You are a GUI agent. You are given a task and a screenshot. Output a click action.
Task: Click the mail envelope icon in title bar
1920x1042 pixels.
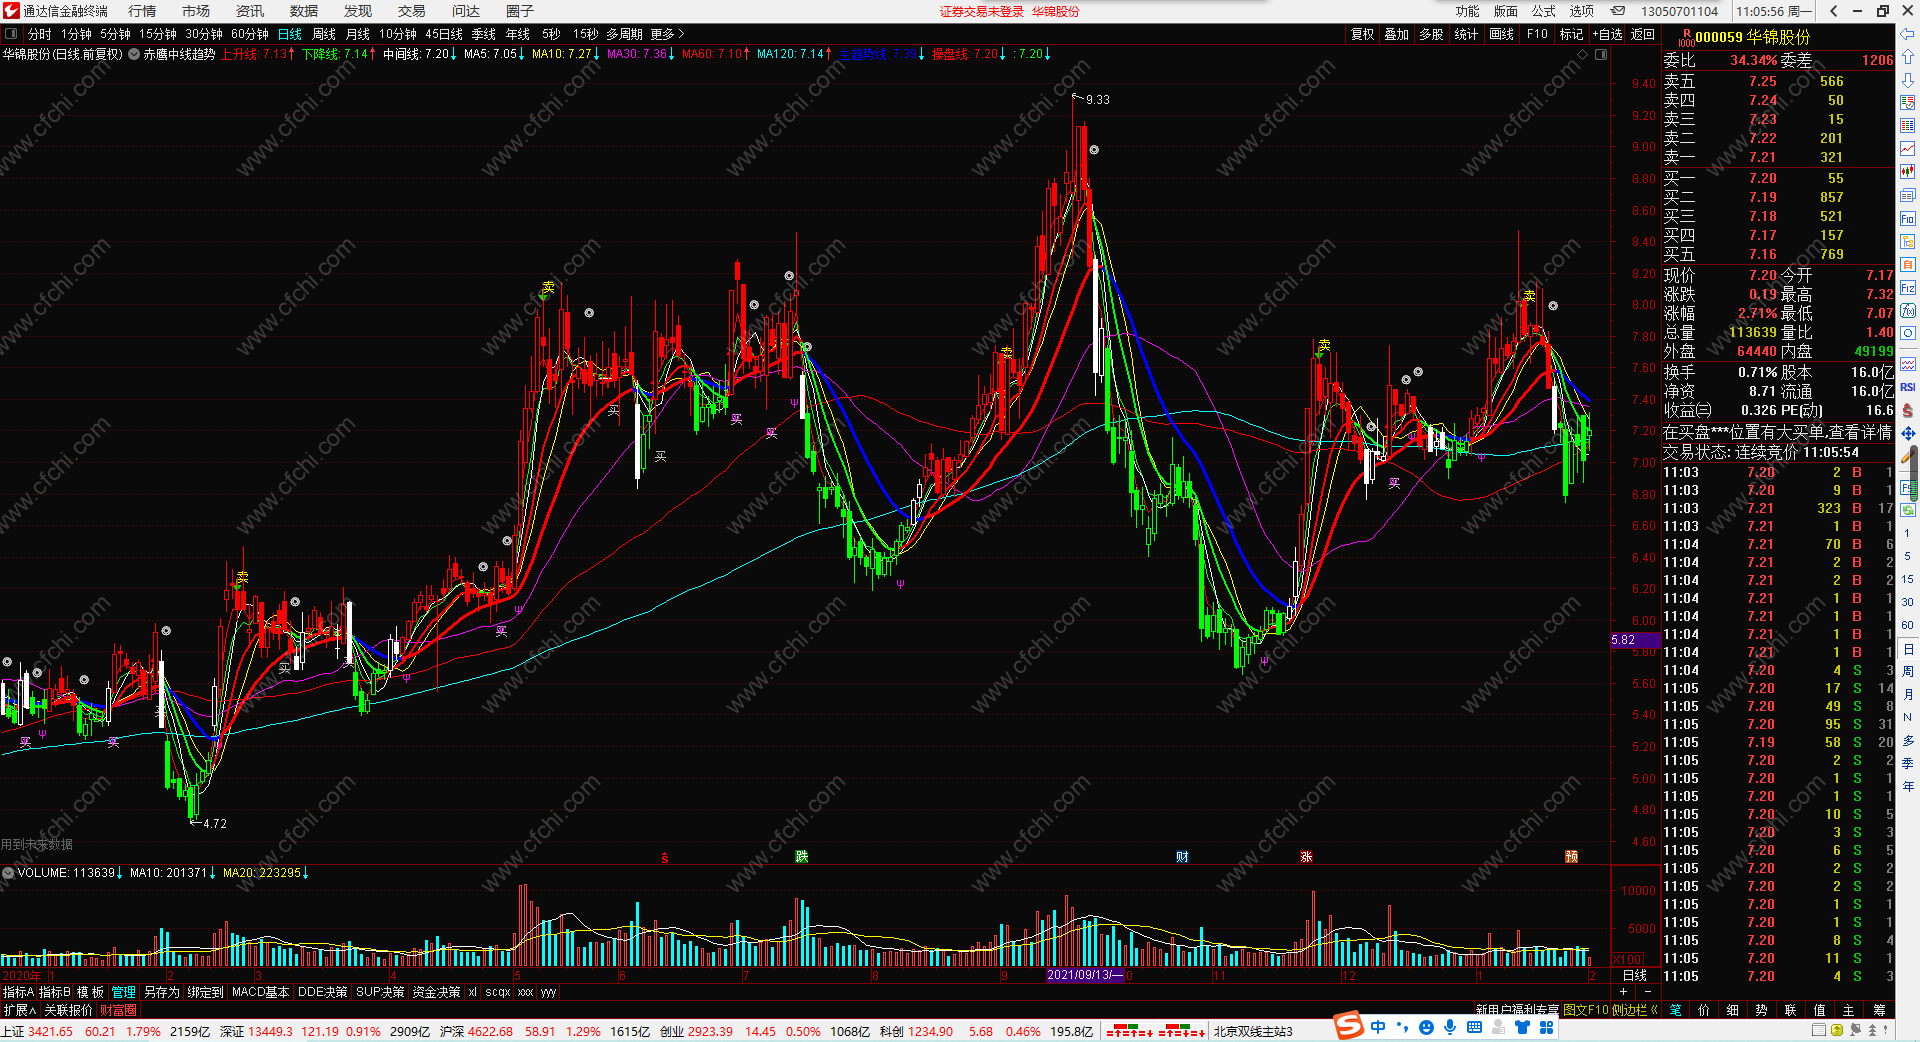1618,11
